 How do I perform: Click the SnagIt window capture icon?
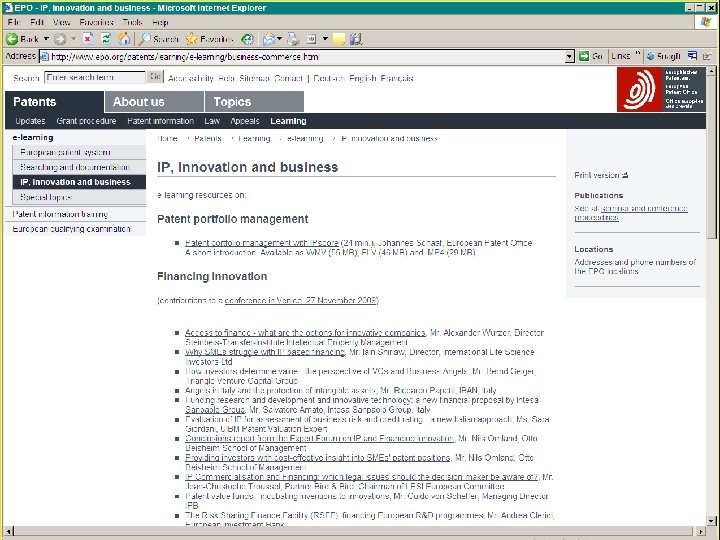tap(692, 56)
